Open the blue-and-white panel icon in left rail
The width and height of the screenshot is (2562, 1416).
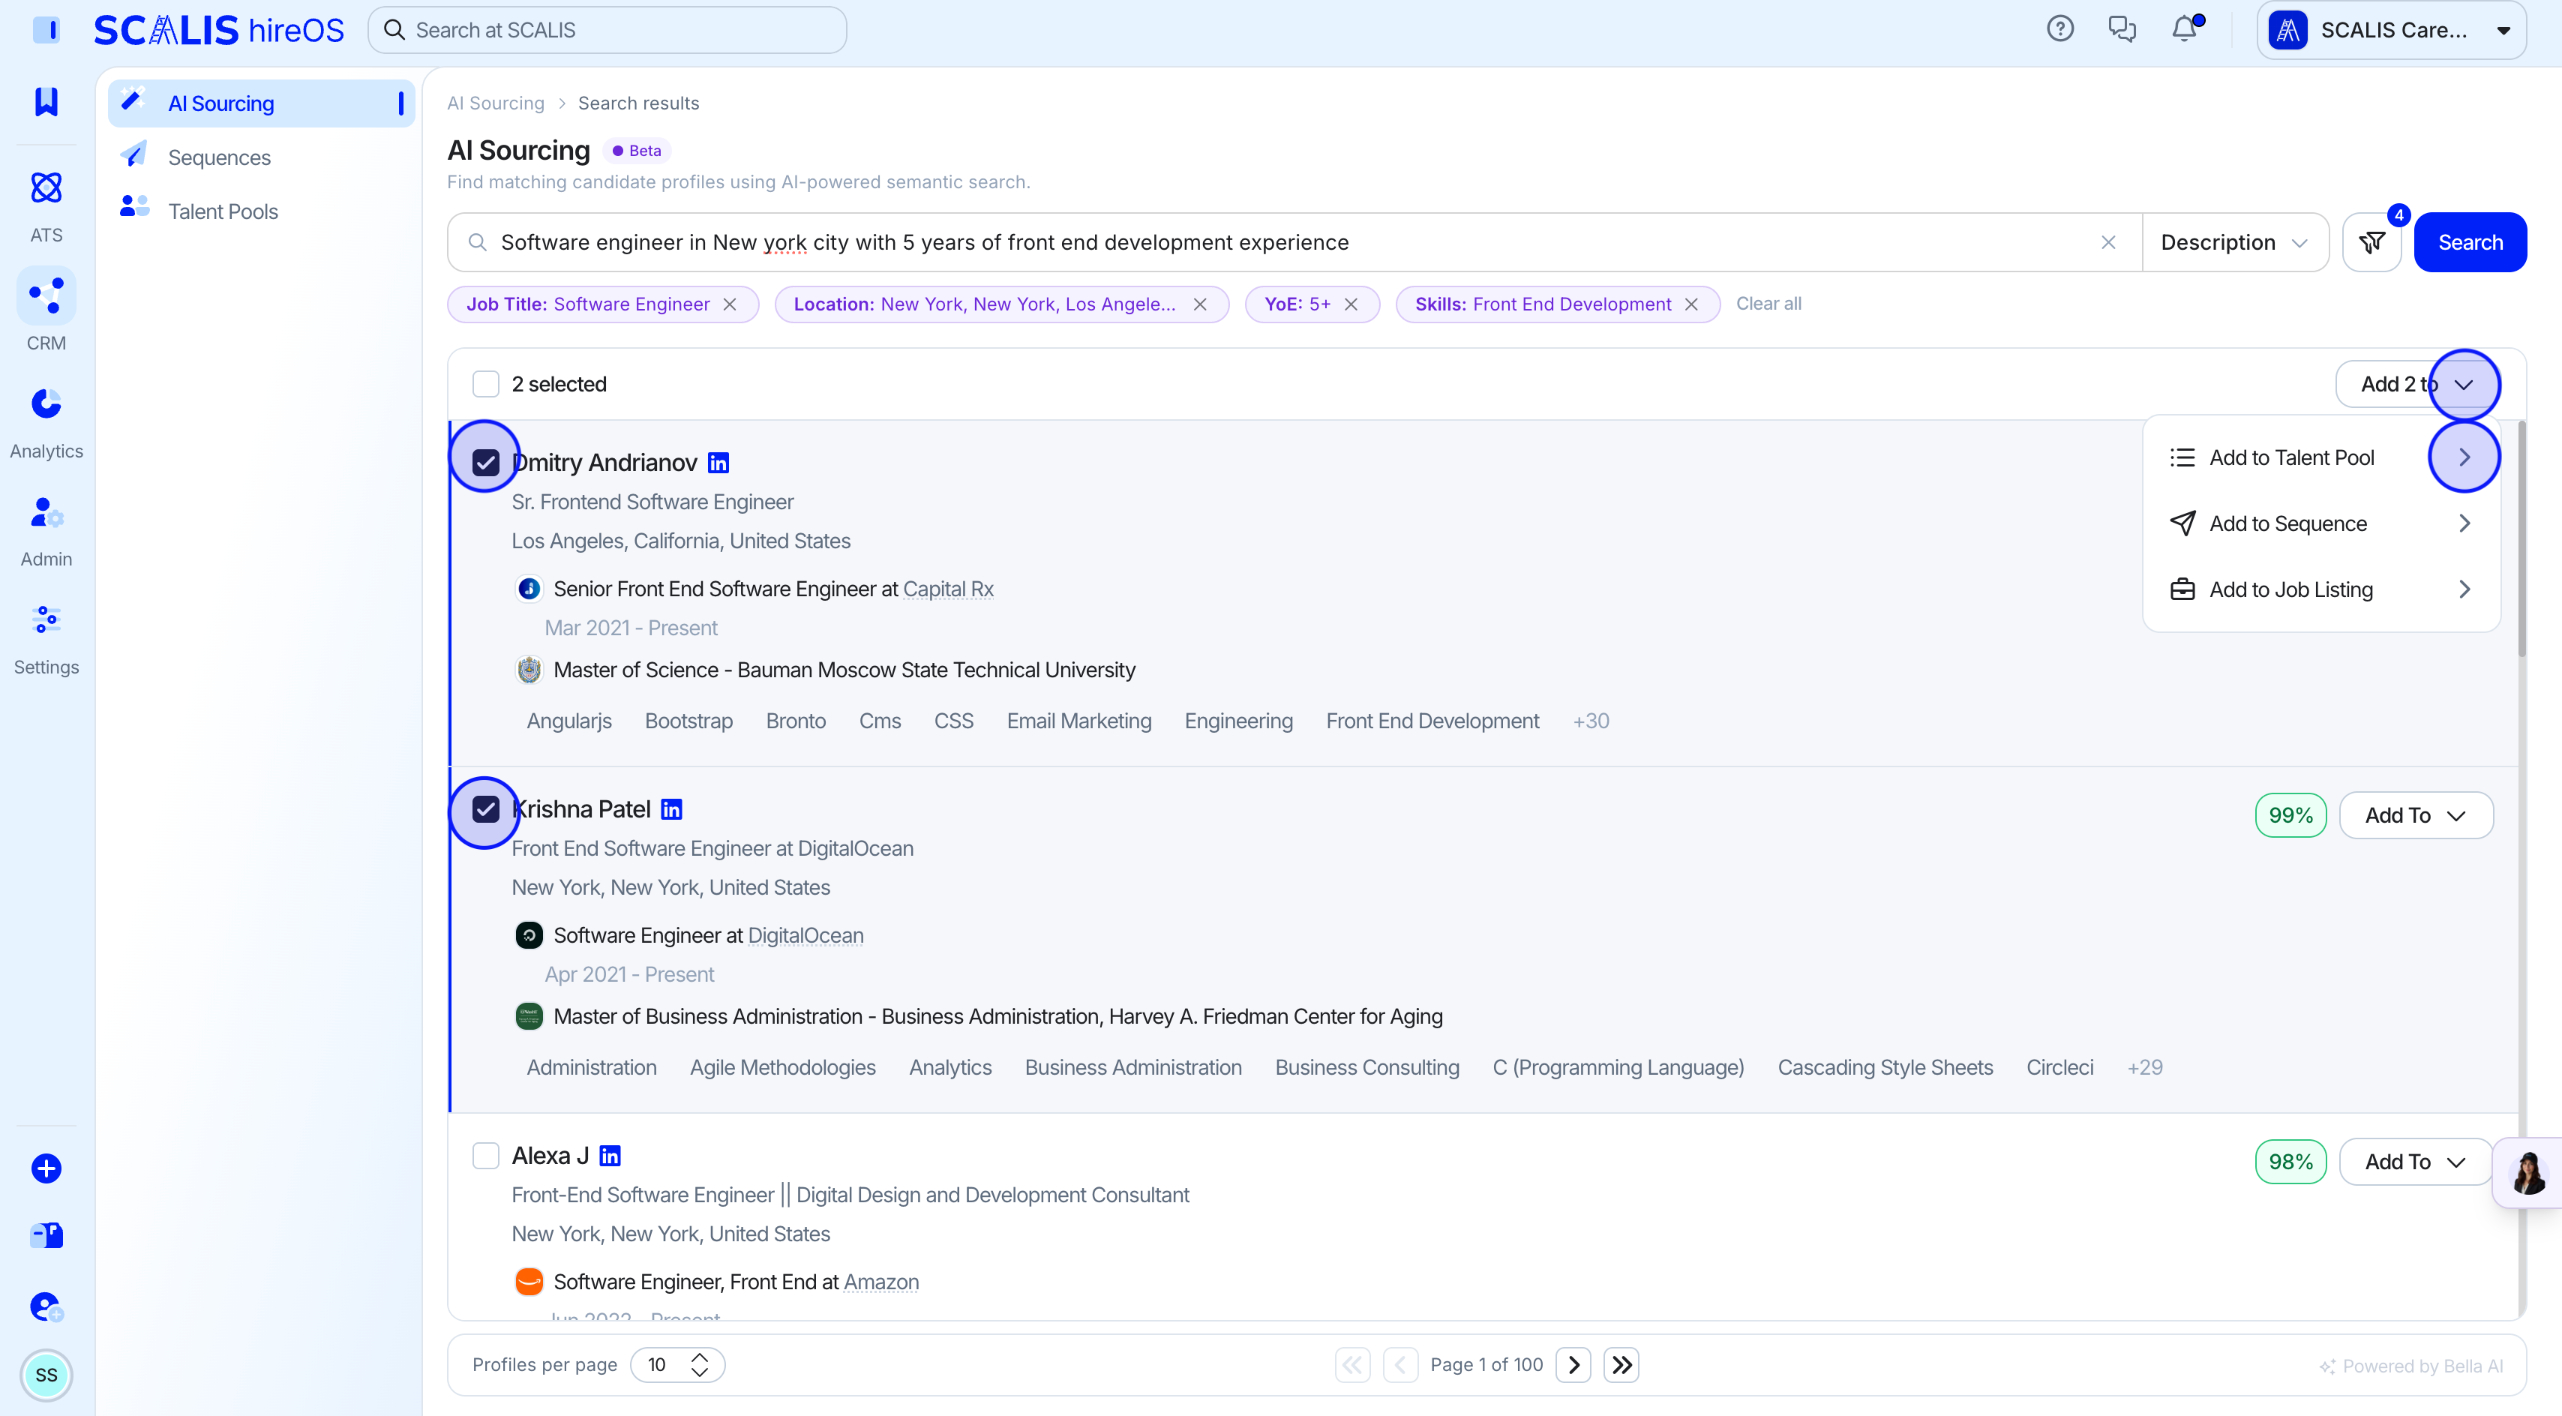(46, 1236)
